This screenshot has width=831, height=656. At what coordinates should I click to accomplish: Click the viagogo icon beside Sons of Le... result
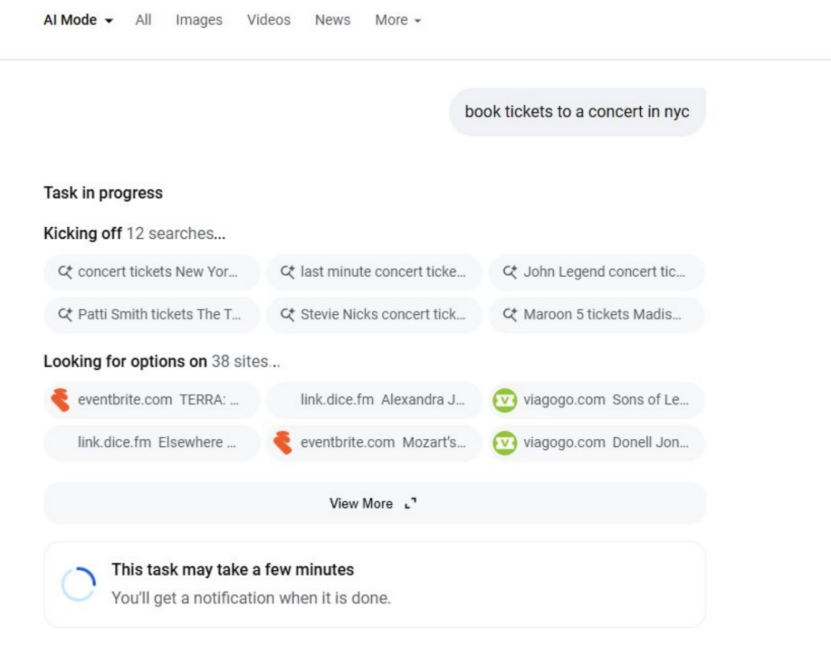click(x=505, y=400)
